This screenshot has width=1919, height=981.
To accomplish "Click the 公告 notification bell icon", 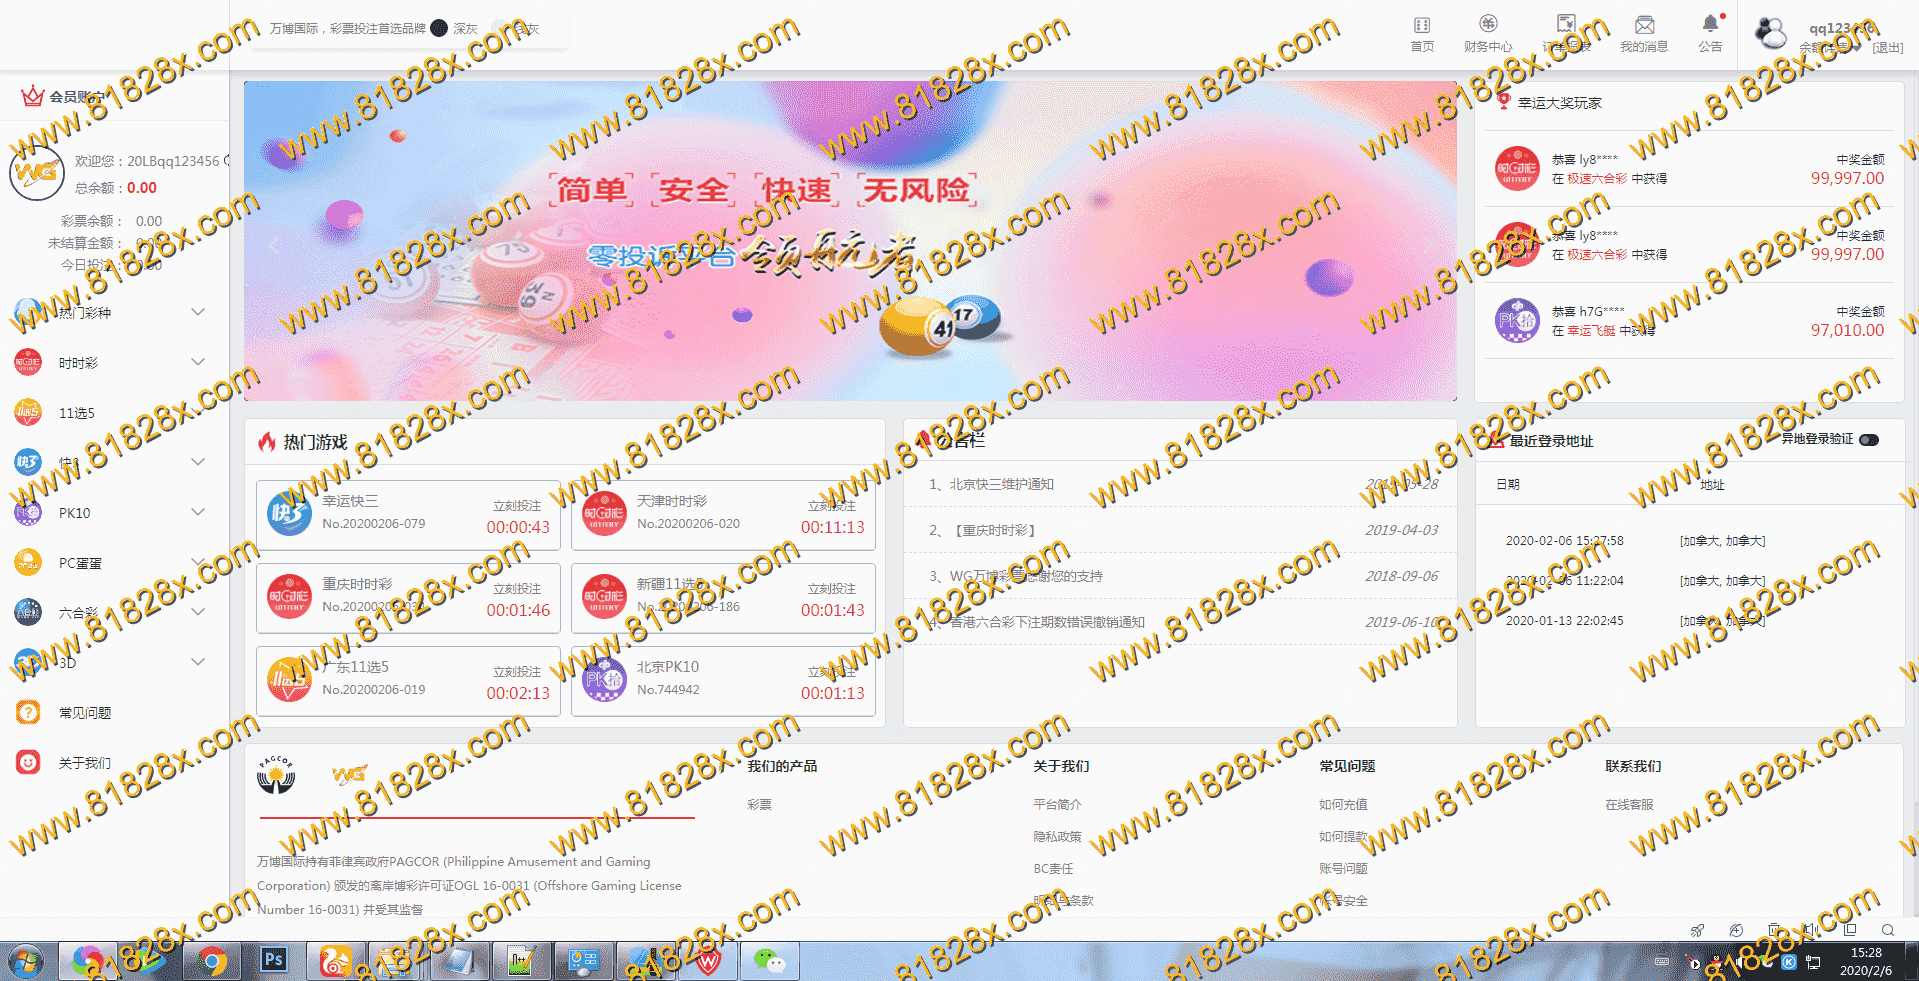I will 1710,25.
